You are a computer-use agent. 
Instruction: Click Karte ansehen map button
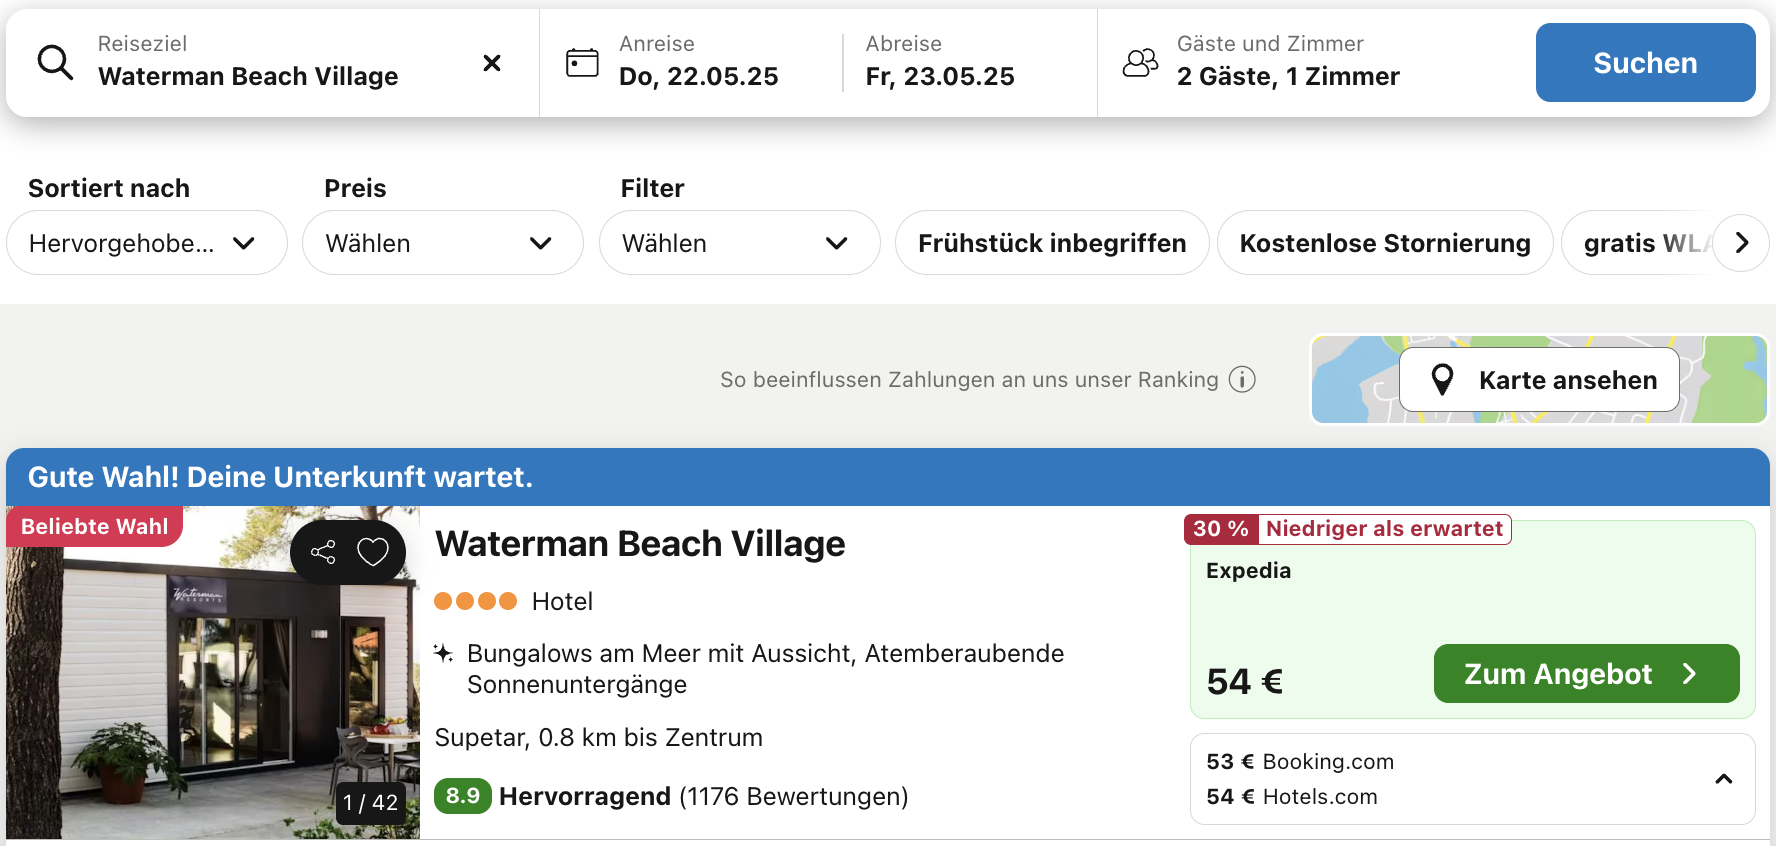click(1539, 380)
